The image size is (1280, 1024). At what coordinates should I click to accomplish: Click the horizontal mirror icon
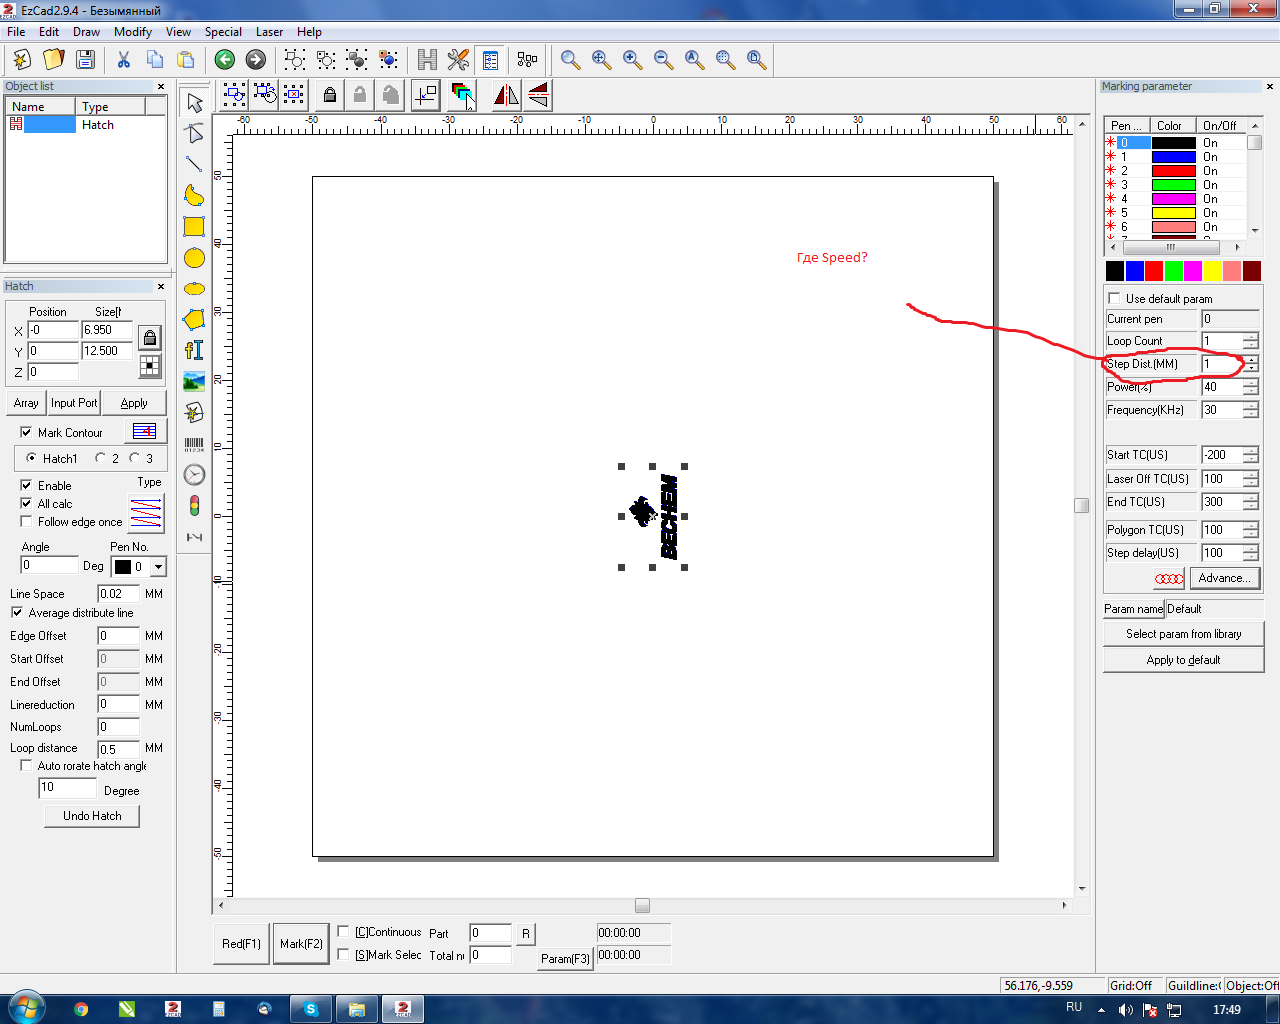(506, 95)
